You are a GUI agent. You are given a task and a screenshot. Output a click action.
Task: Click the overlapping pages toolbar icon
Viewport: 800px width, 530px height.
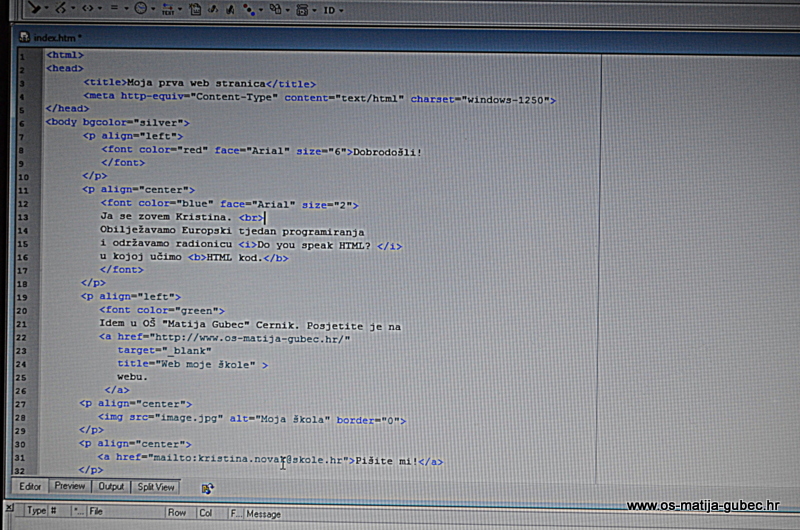coord(276,9)
